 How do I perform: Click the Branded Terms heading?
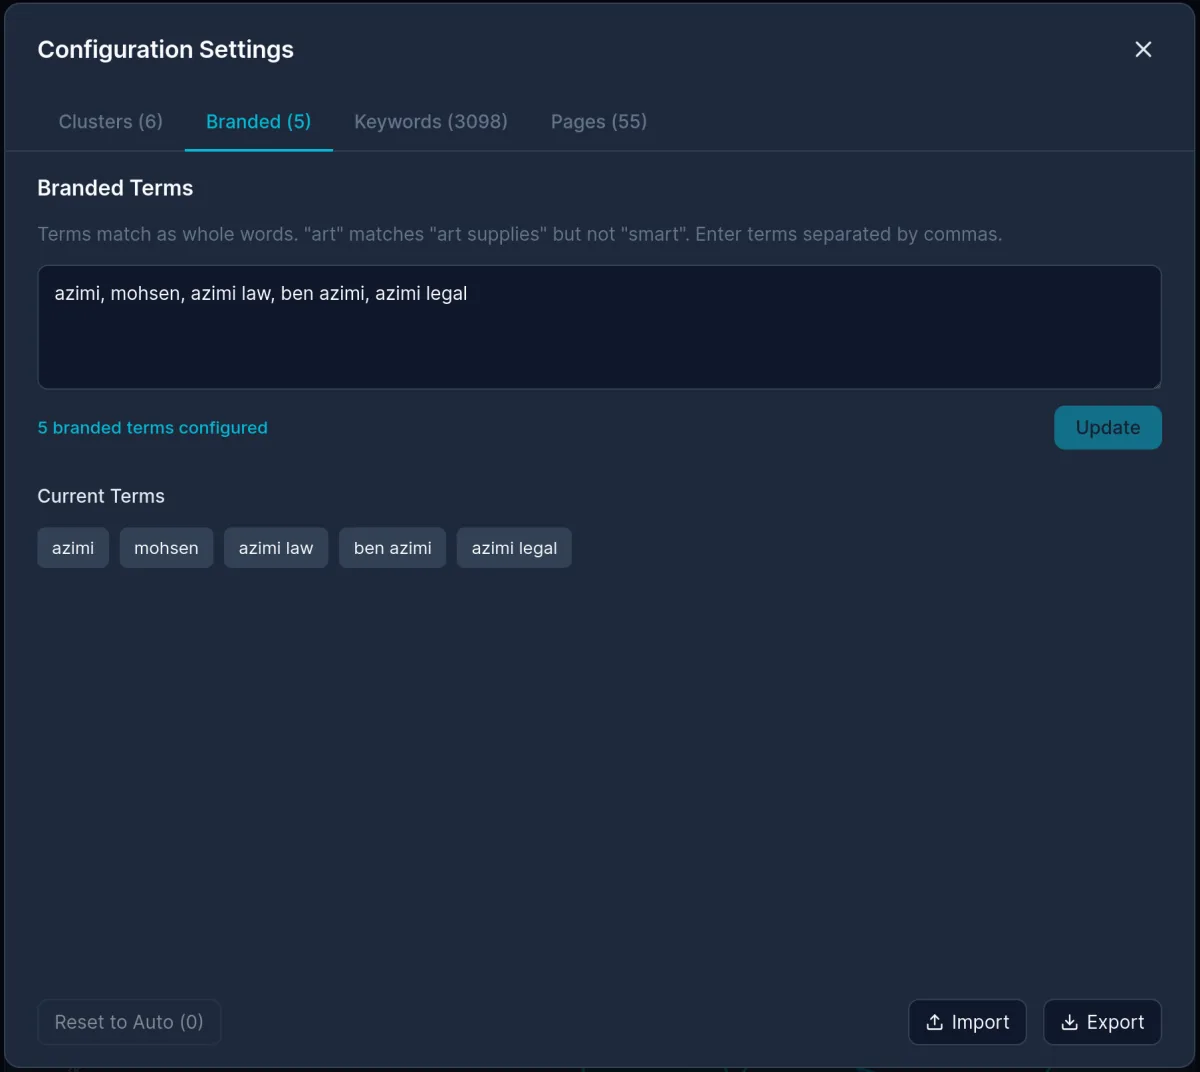[115, 188]
